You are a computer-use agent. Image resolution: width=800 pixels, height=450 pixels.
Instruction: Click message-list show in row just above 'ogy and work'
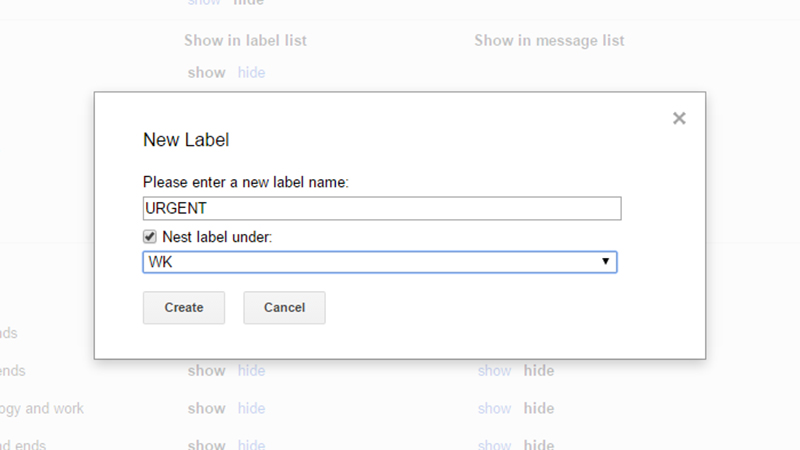[x=494, y=370]
